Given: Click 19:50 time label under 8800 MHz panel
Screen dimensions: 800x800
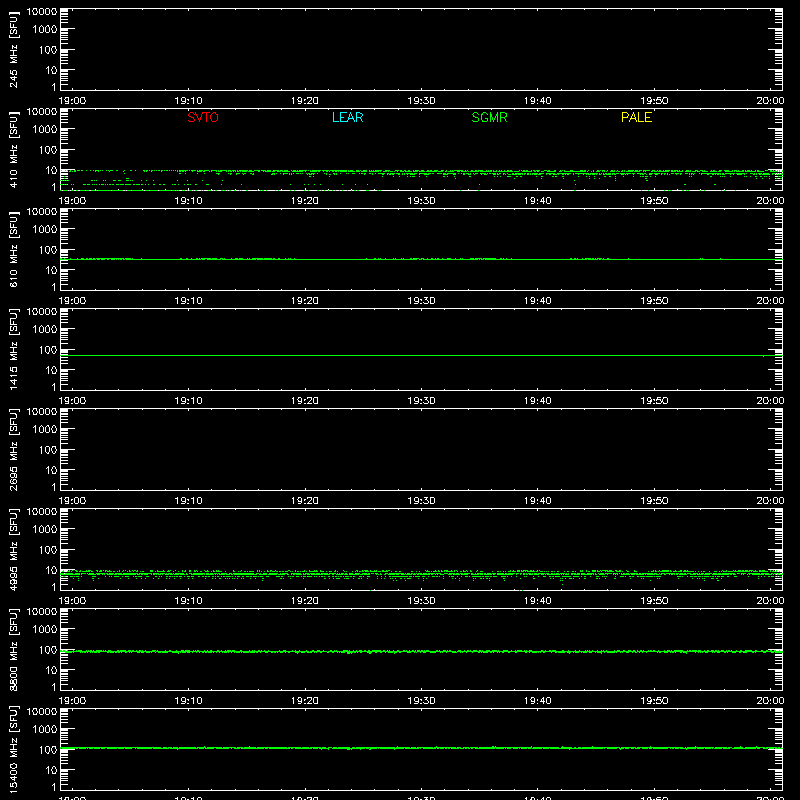Looking at the screenshot, I should (654, 701).
